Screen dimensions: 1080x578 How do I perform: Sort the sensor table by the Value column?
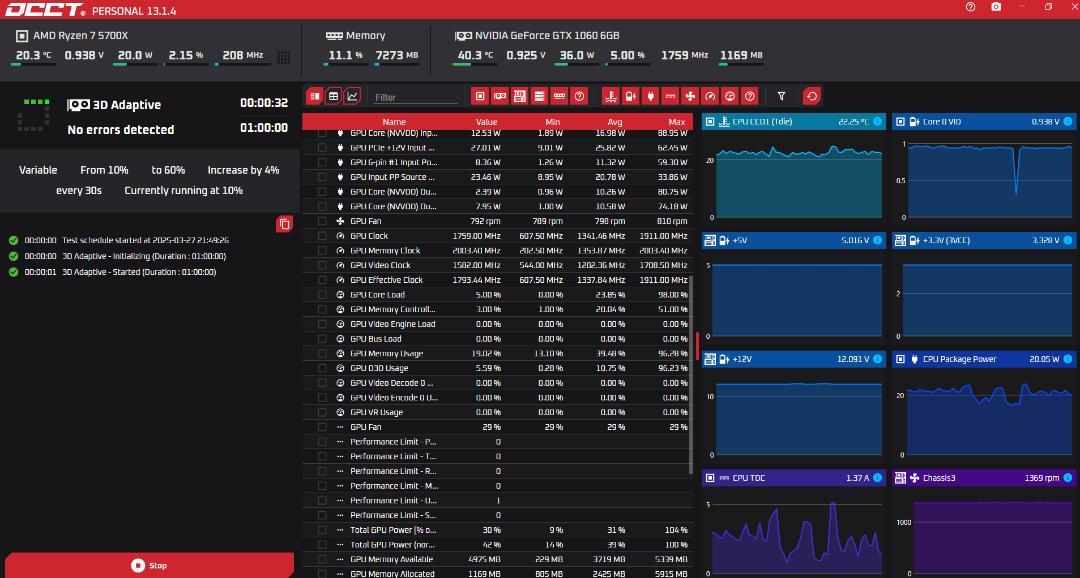click(486, 122)
